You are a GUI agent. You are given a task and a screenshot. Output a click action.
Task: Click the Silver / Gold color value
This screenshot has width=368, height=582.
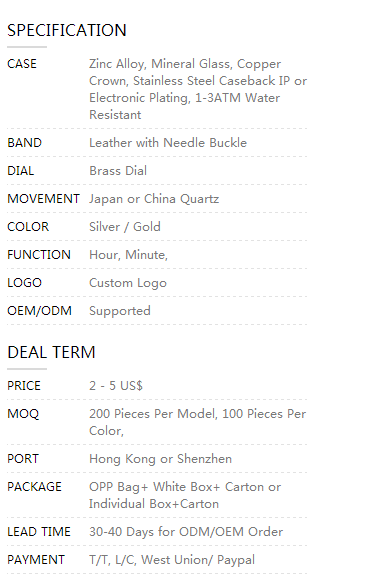tap(125, 227)
